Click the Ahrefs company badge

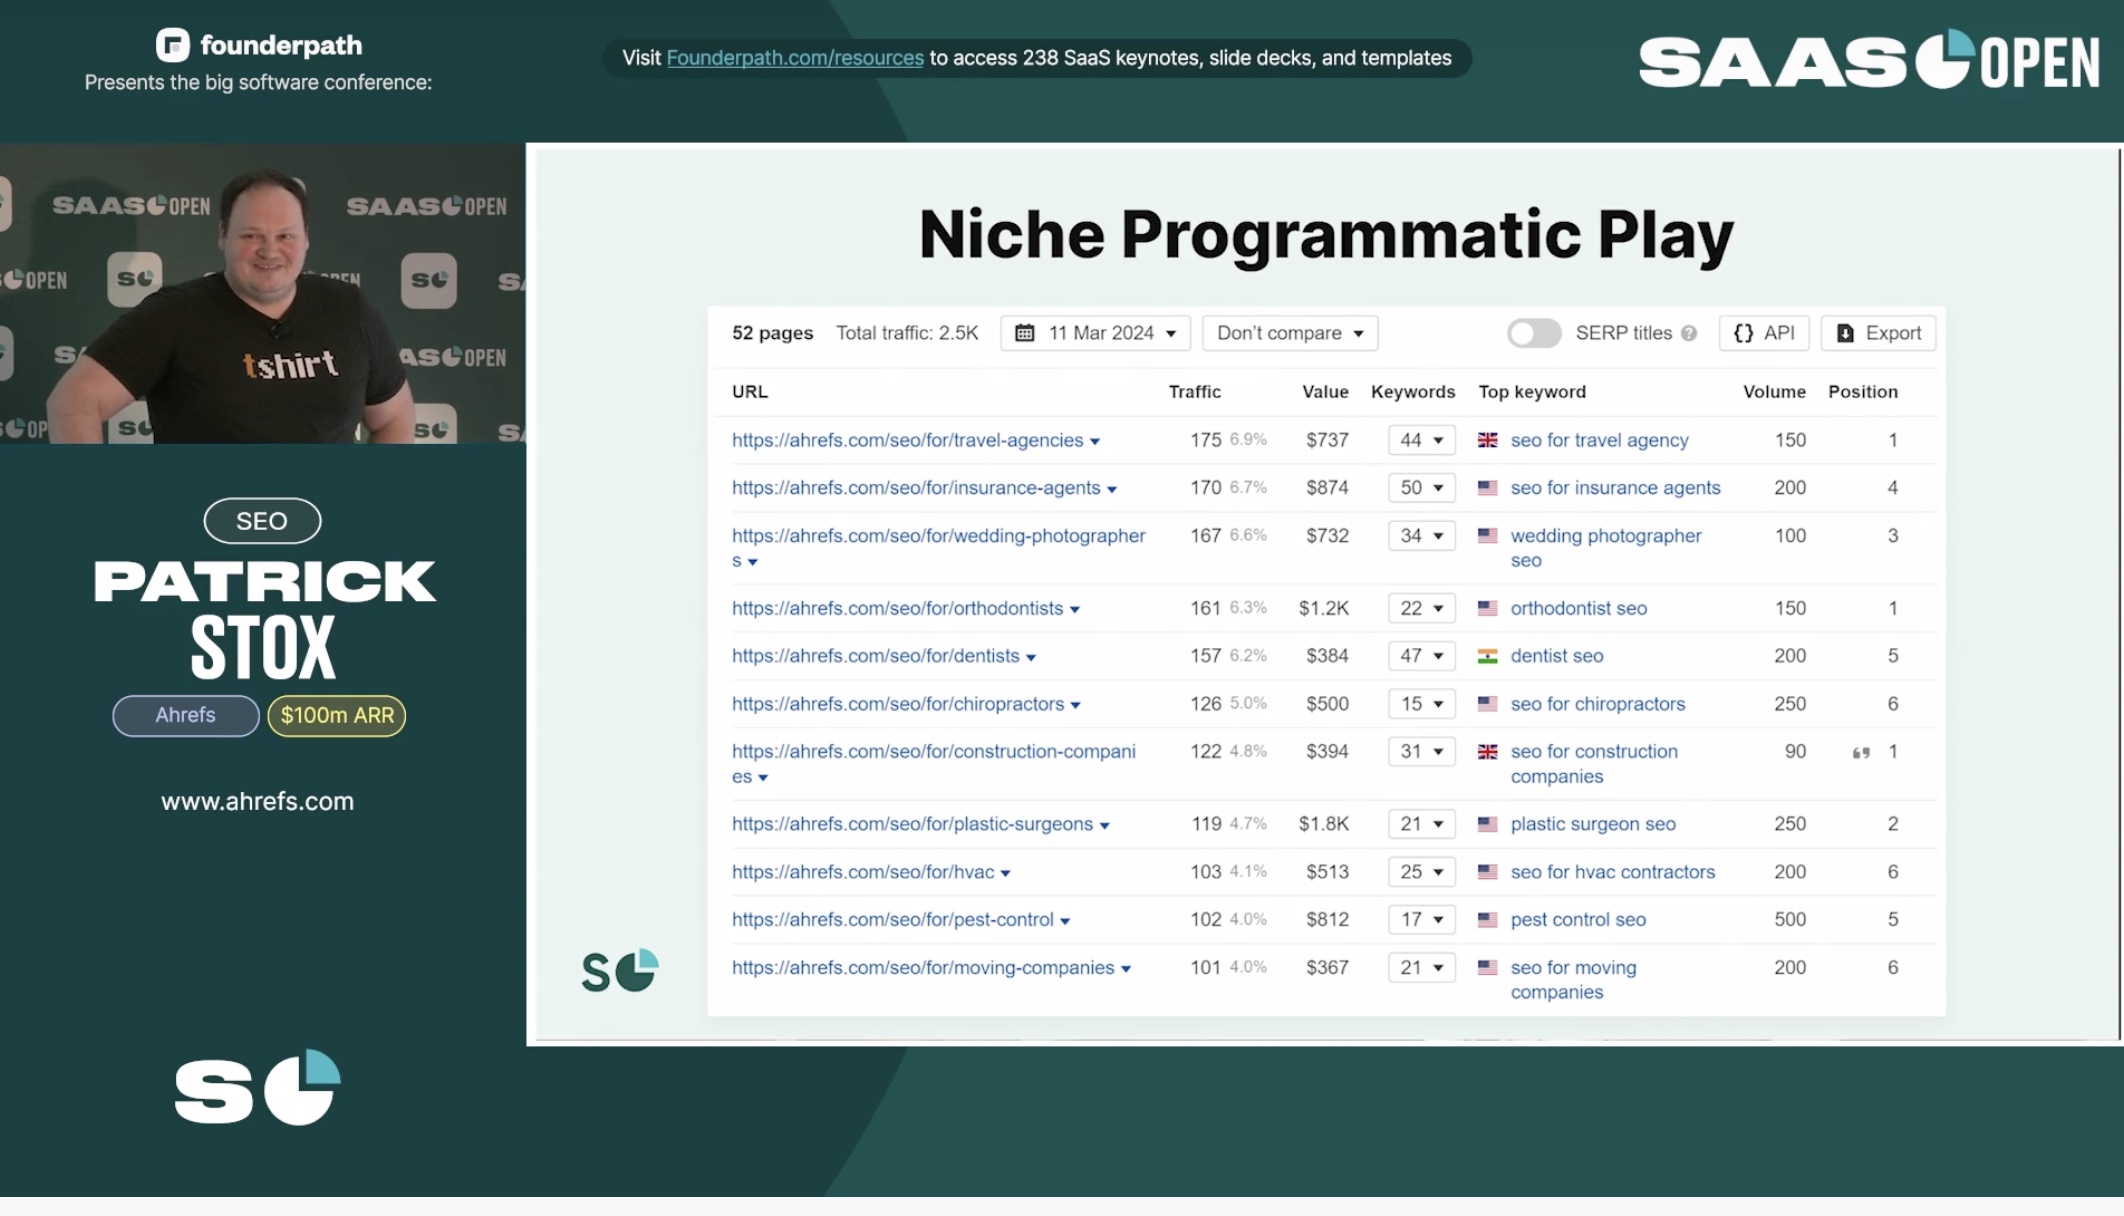(x=186, y=716)
